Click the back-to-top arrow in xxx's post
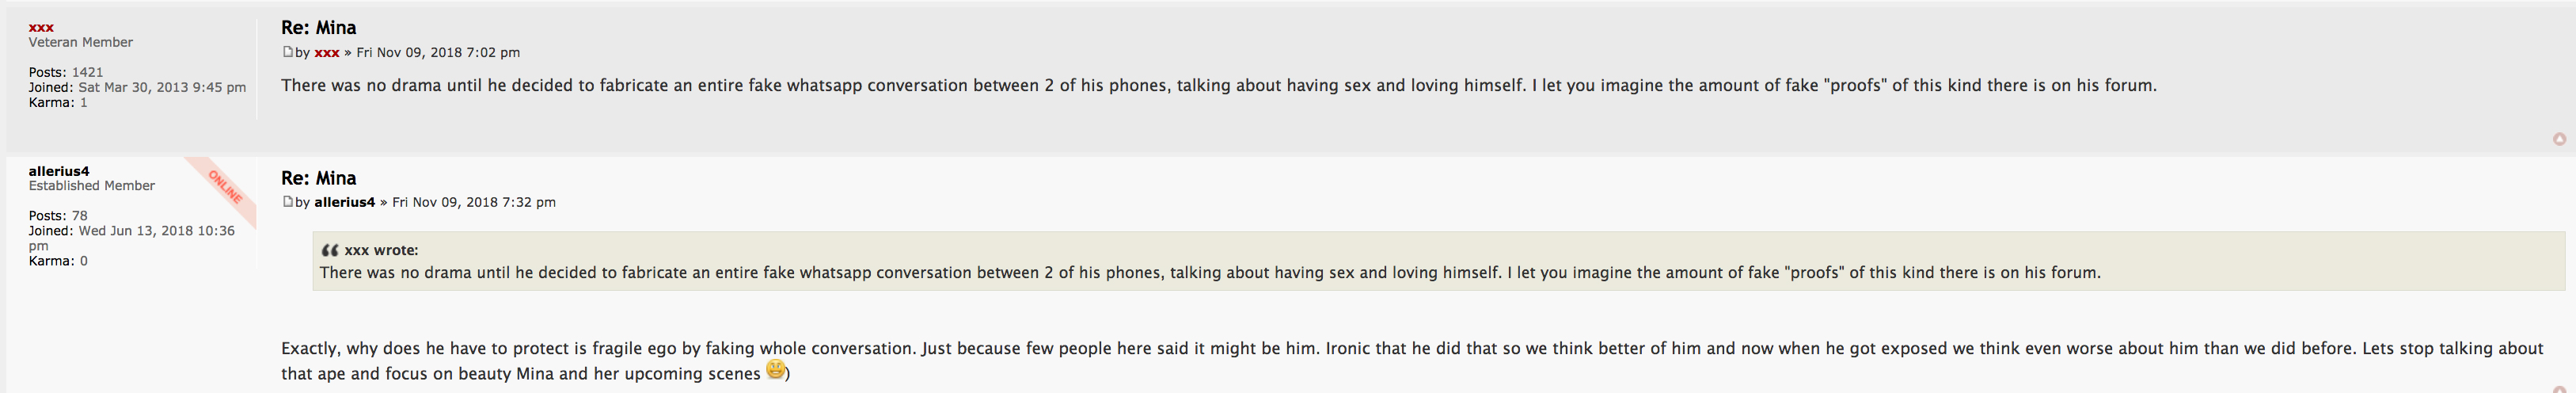 (2559, 139)
